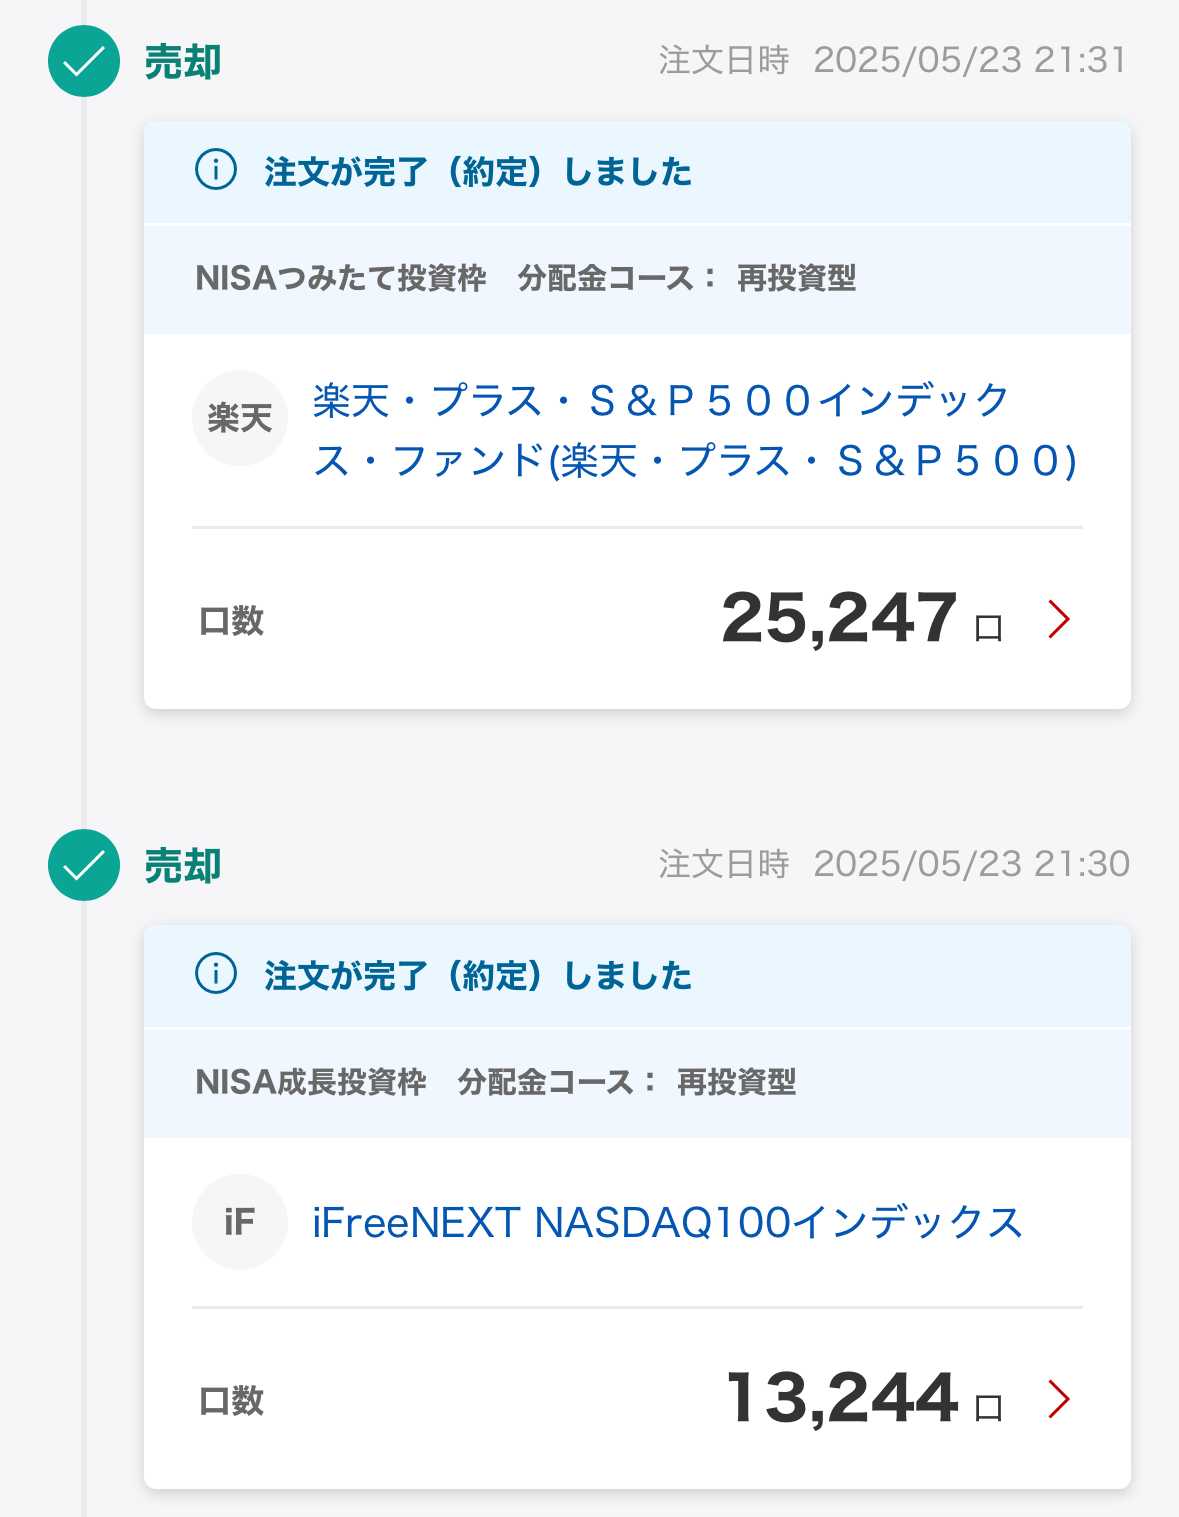Viewport: 1179px width, 1517px height.
Task: Open the iFreeNEXT NASDAQ100インデックス link
Action: pyautogui.click(x=667, y=1222)
